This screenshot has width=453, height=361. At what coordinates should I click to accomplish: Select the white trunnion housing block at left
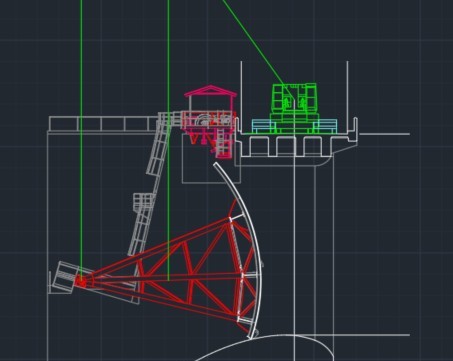(x=64, y=278)
